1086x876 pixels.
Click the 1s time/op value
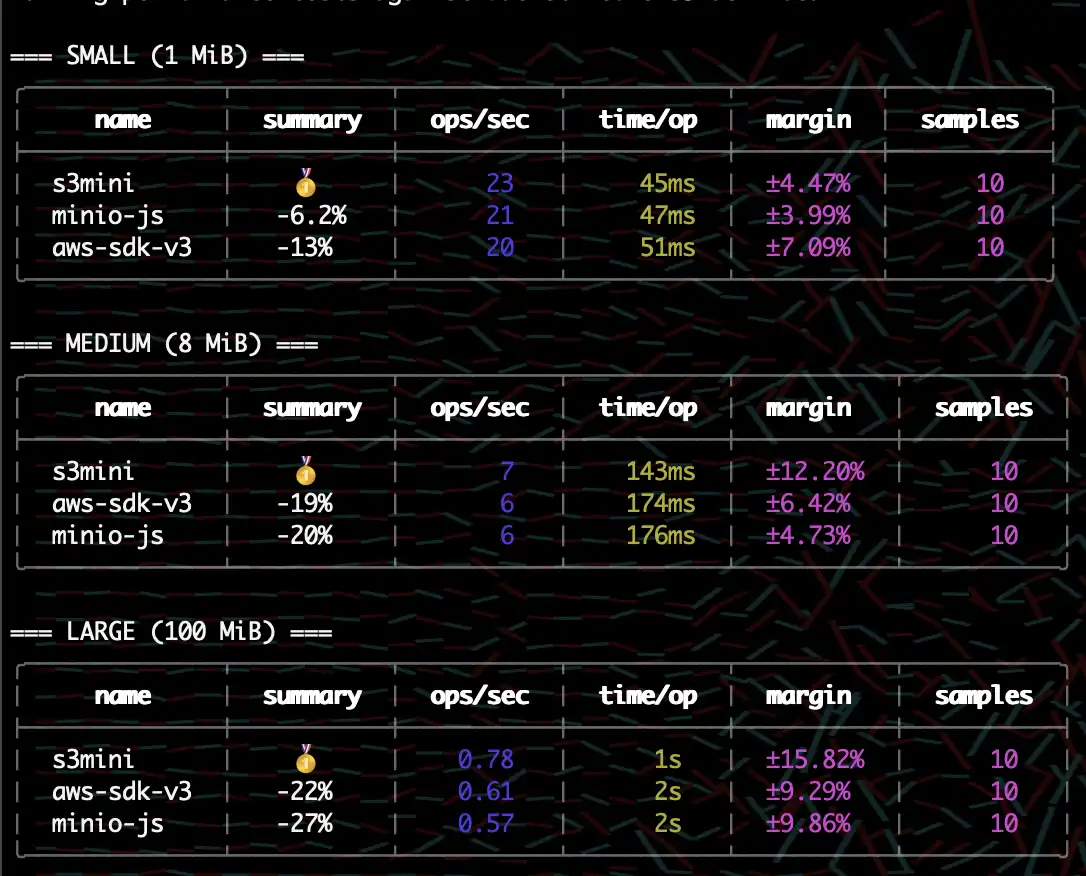[x=668, y=760]
